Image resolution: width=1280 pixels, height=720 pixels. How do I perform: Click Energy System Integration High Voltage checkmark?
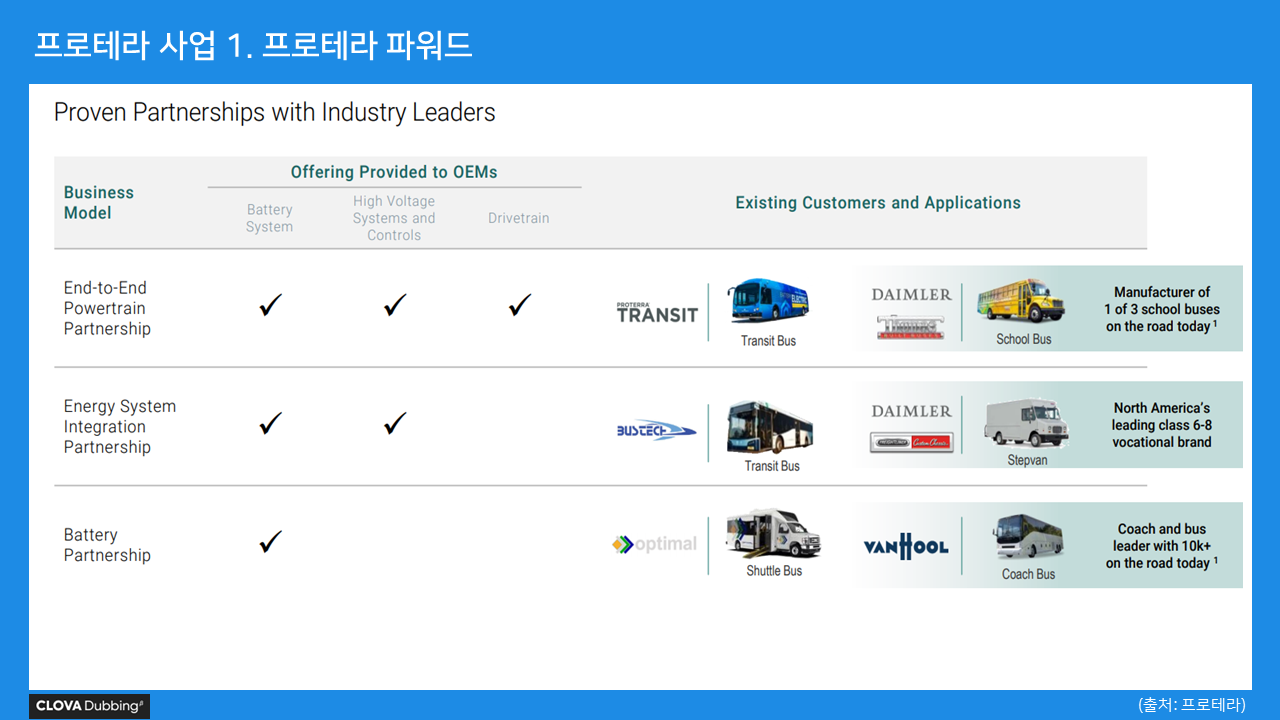click(x=395, y=424)
